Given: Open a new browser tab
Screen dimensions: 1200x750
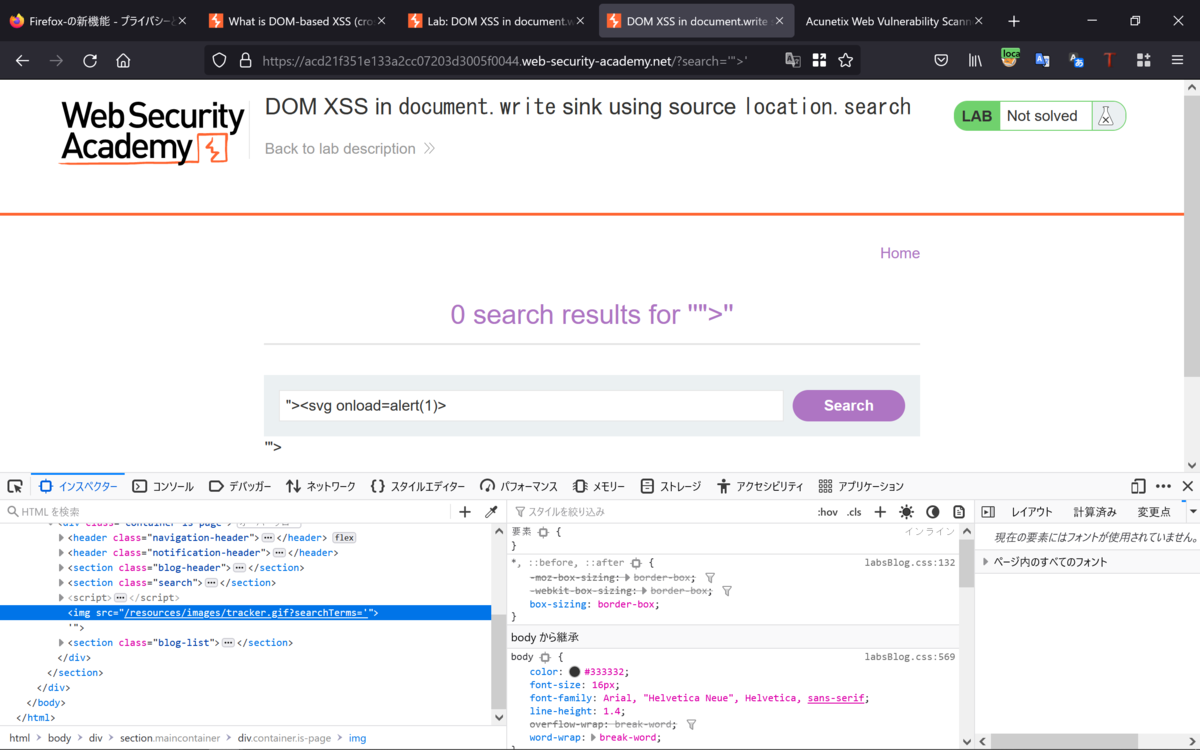Looking at the screenshot, I should tap(1014, 21).
